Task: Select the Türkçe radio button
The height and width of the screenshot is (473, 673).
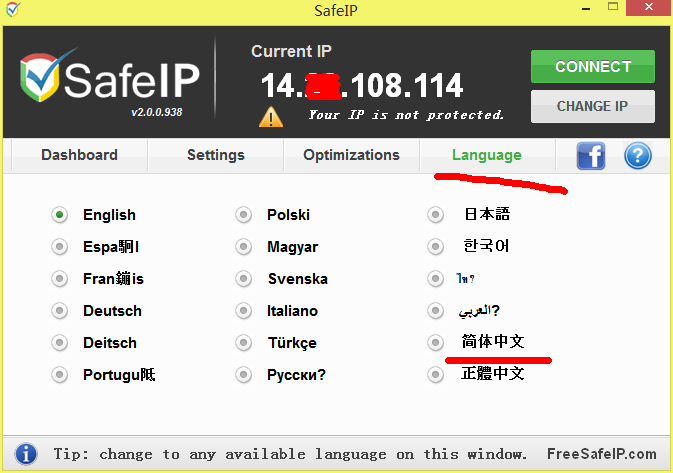Action: pyautogui.click(x=243, y=343)
